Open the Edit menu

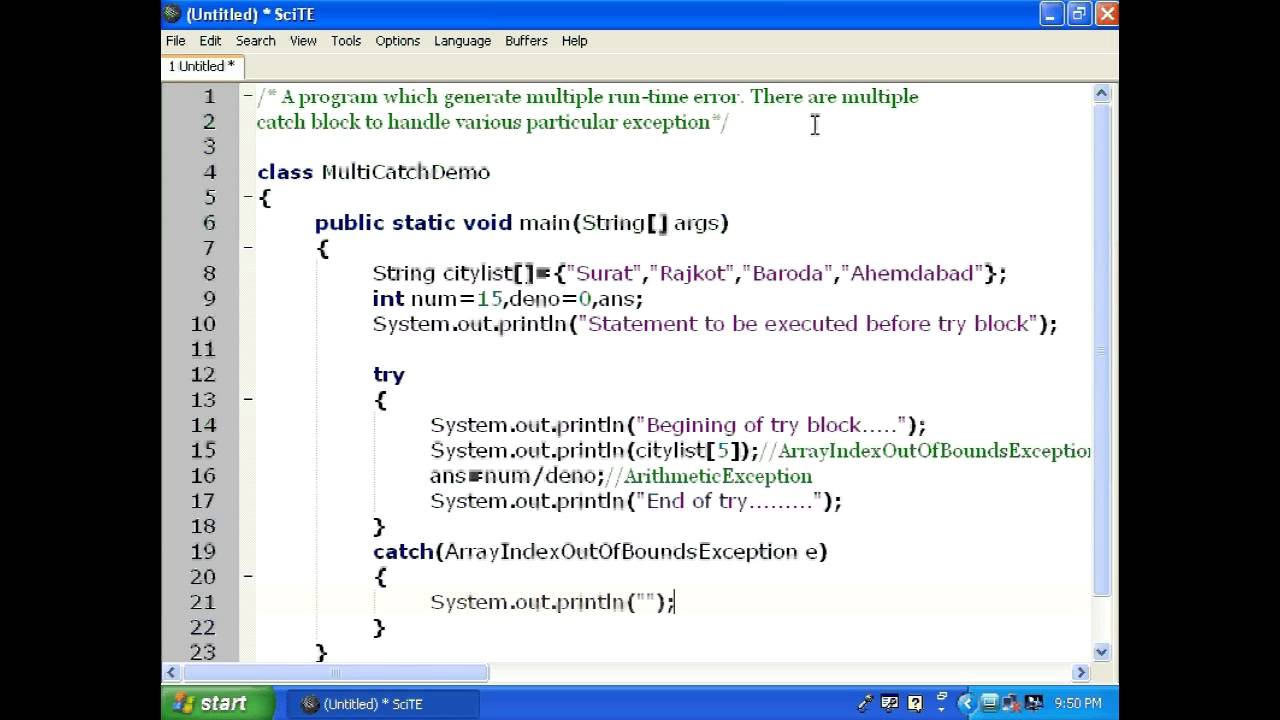coord(210,41)
